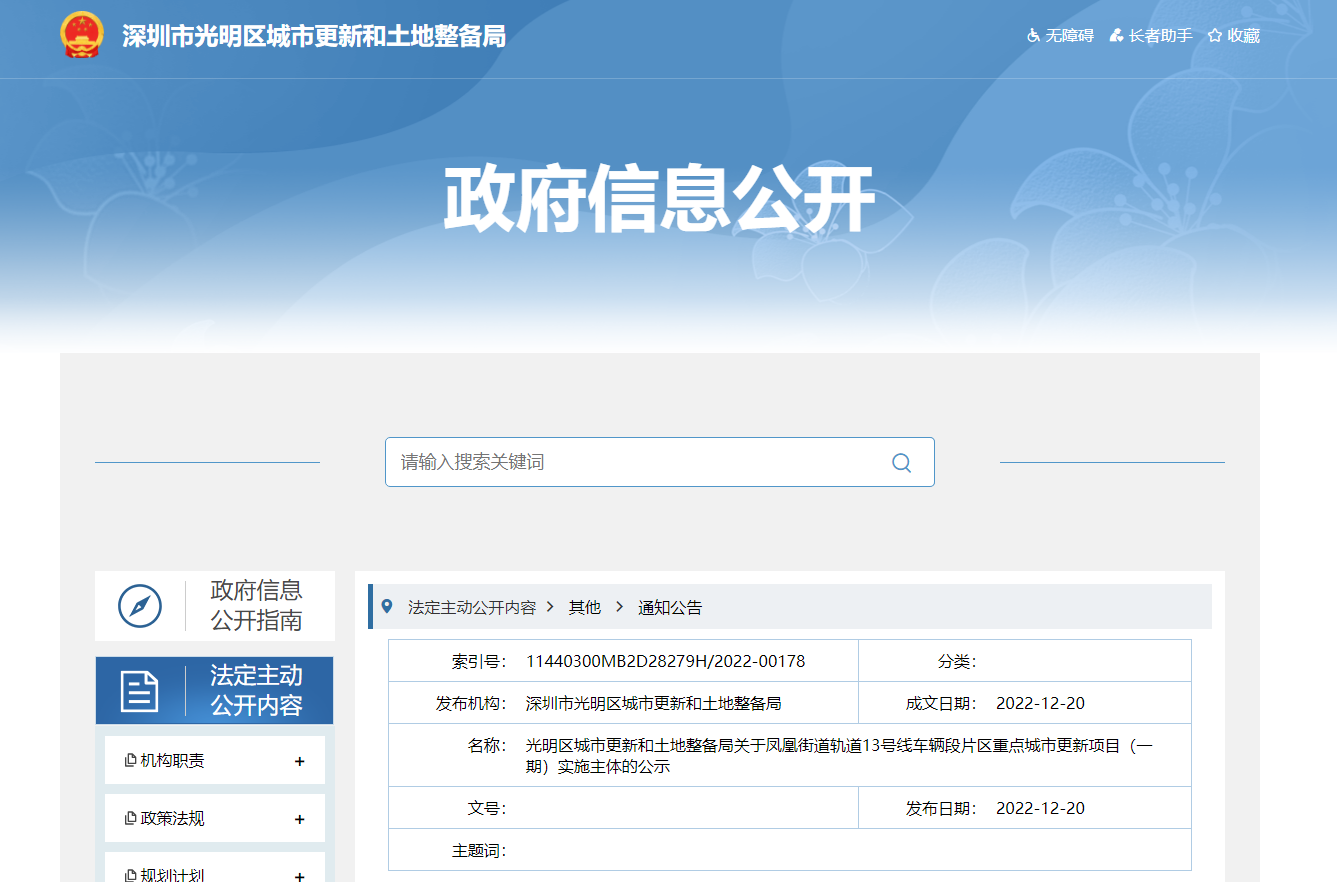Expand the 机构职责 plus sign
This screenshot has height=882, width=1337.
[299, 762]
